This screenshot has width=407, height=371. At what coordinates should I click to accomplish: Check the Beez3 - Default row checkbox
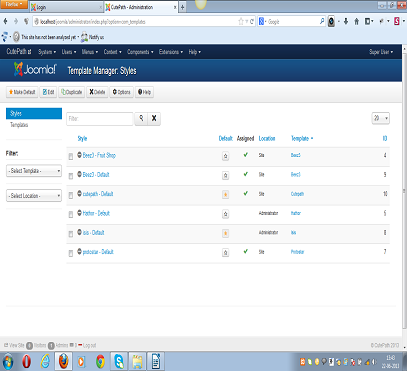[x=71, y=176]
